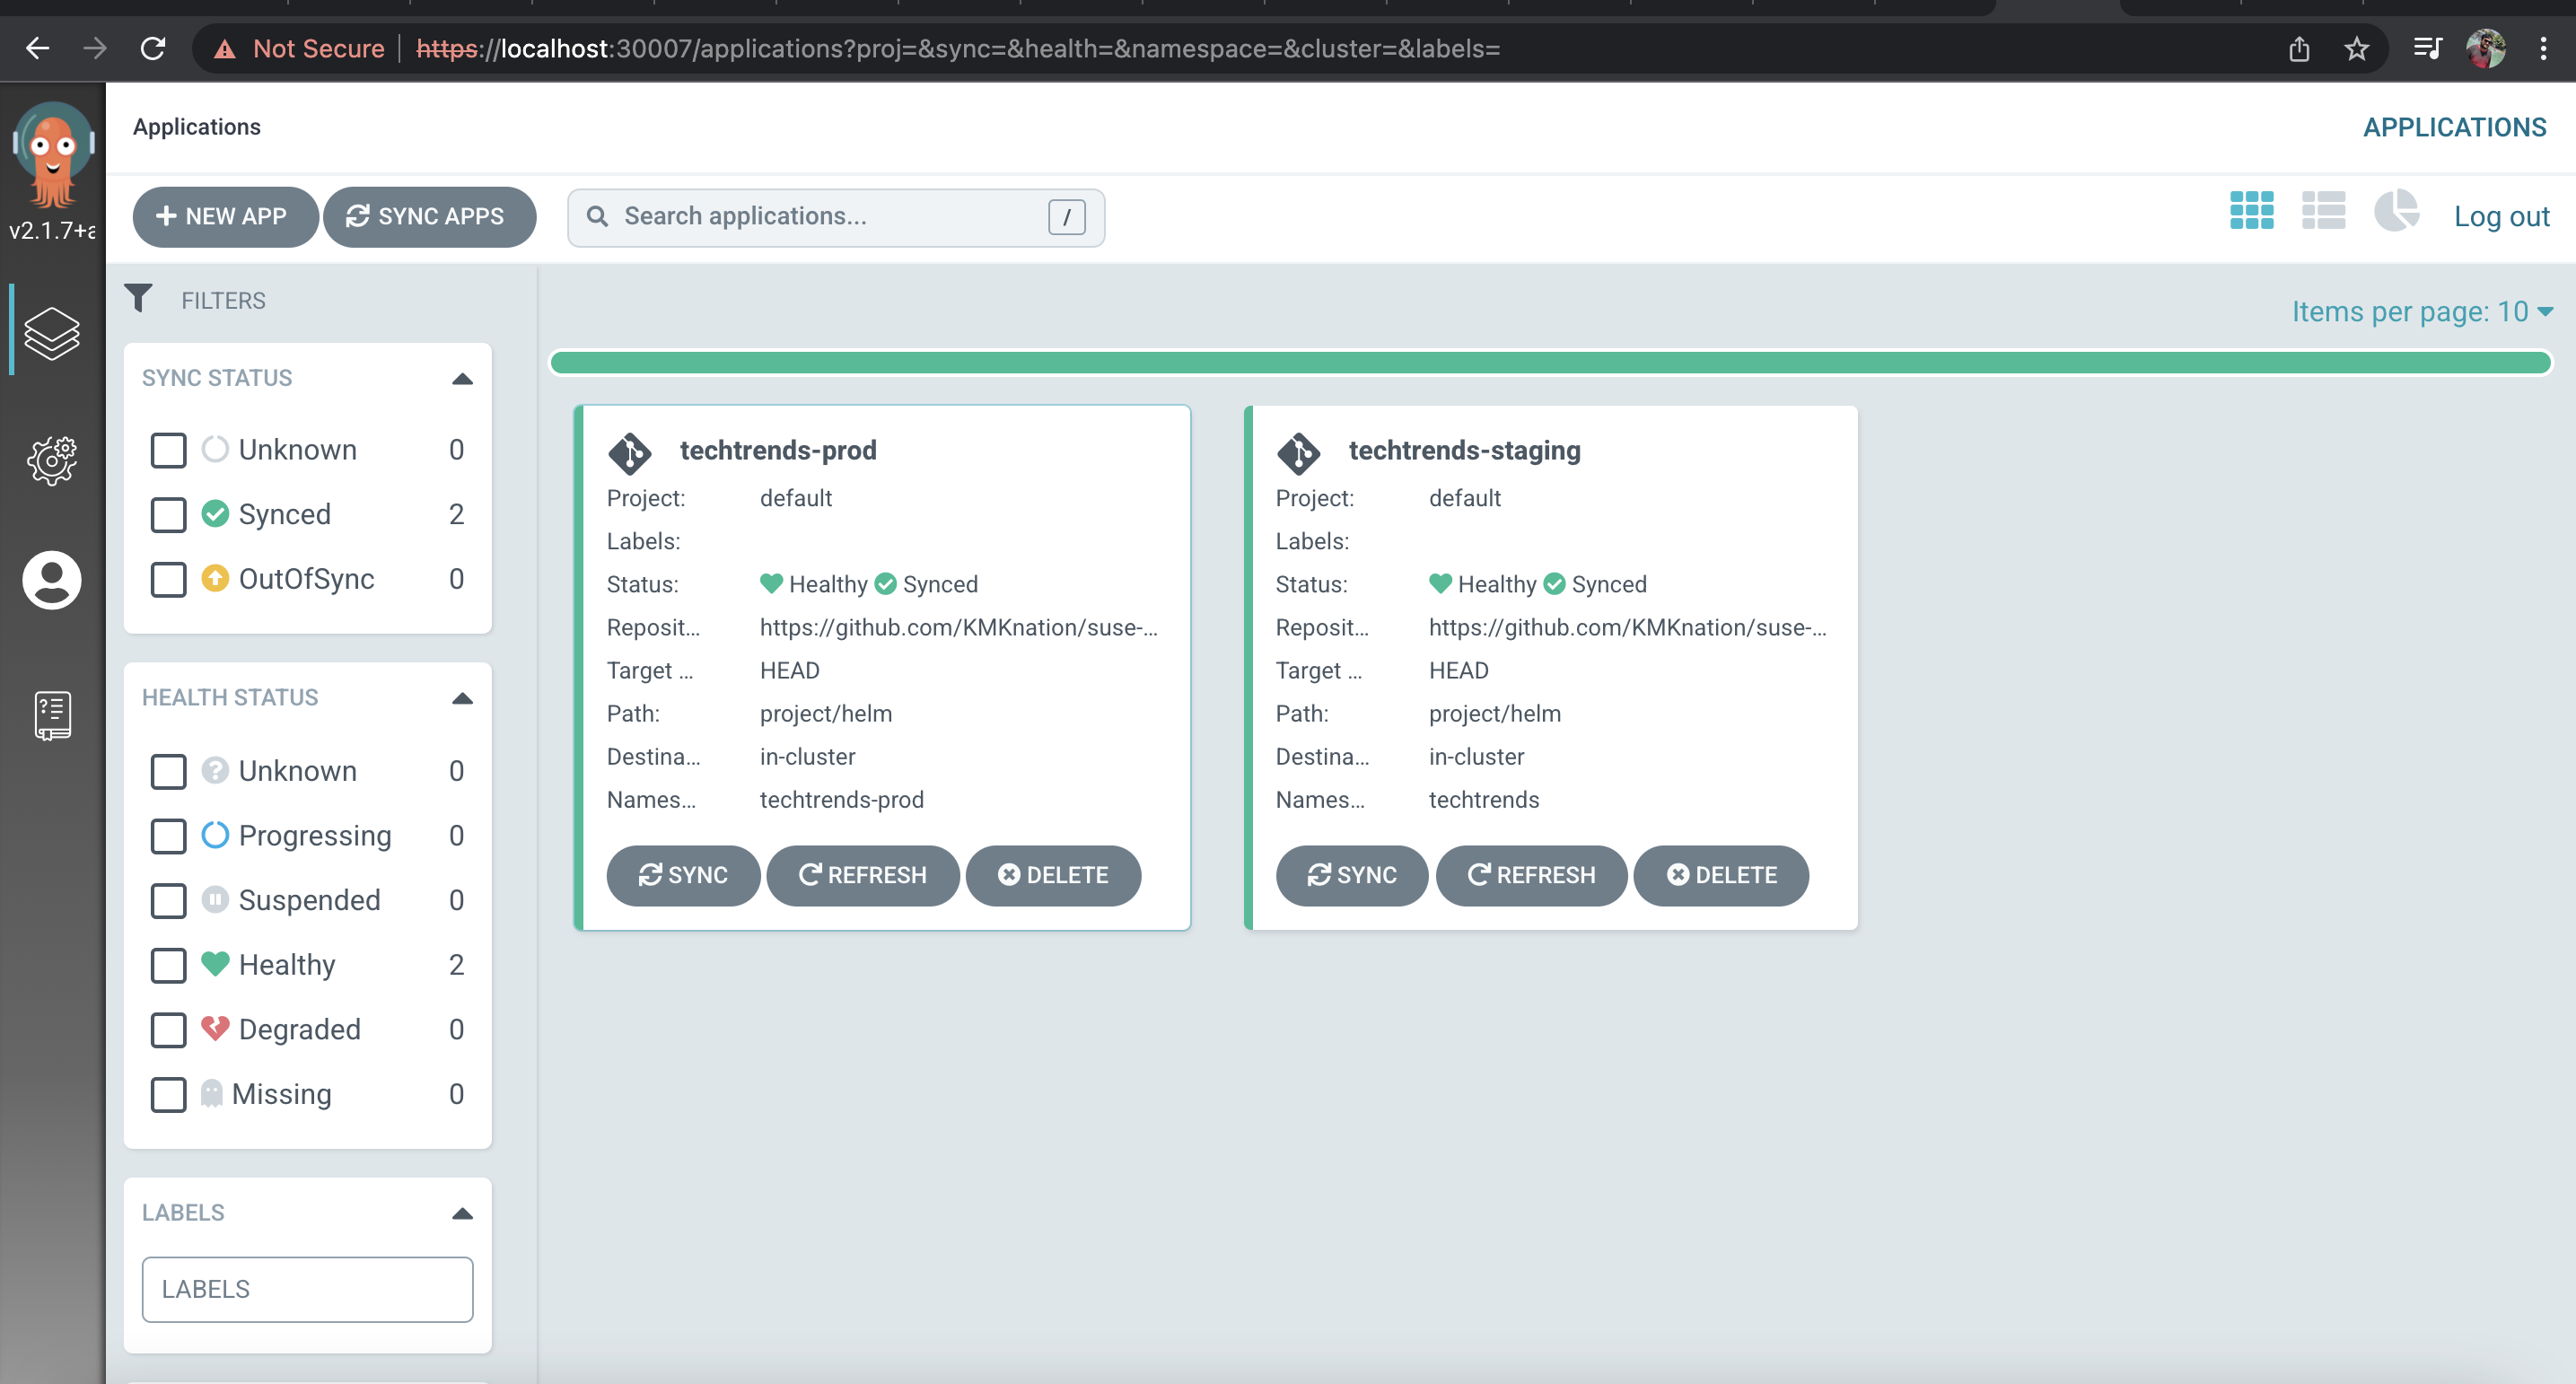Click DELETE on techtrends-staging card
The height and width of the screenshot is (1384, 2576).
click(1721, 875)
